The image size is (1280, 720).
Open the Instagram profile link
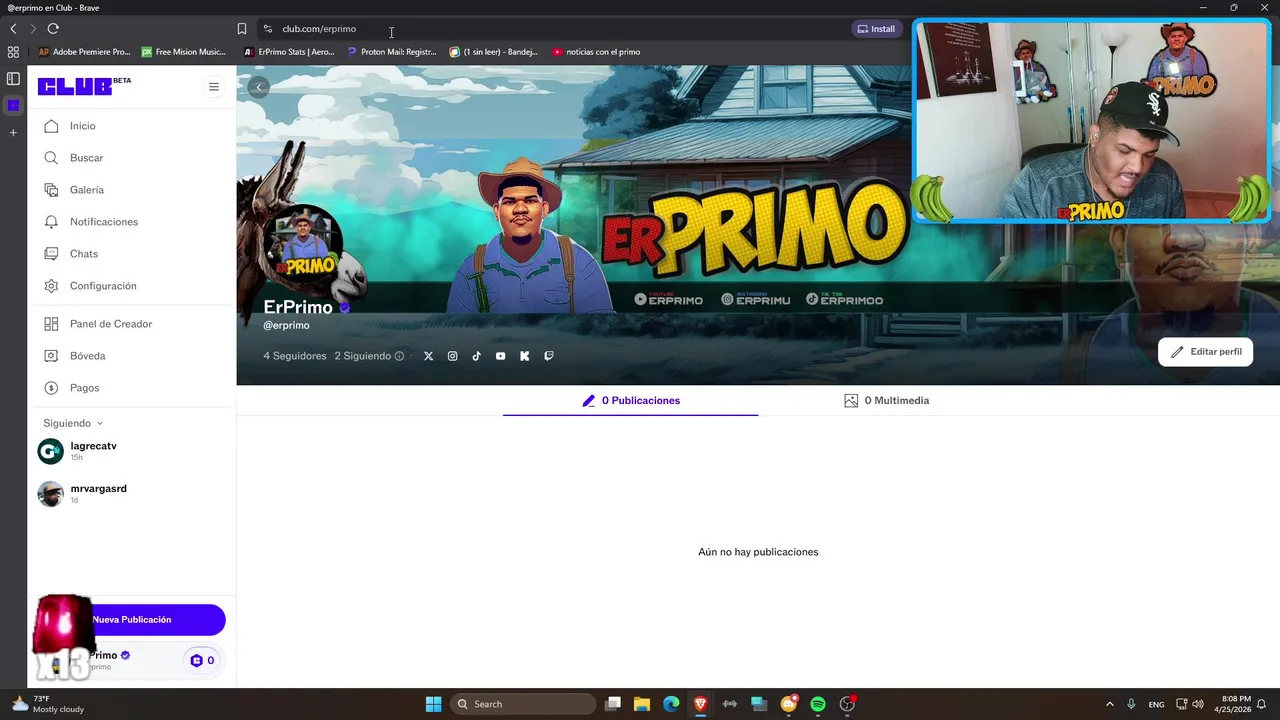click(x=452, y=356)
